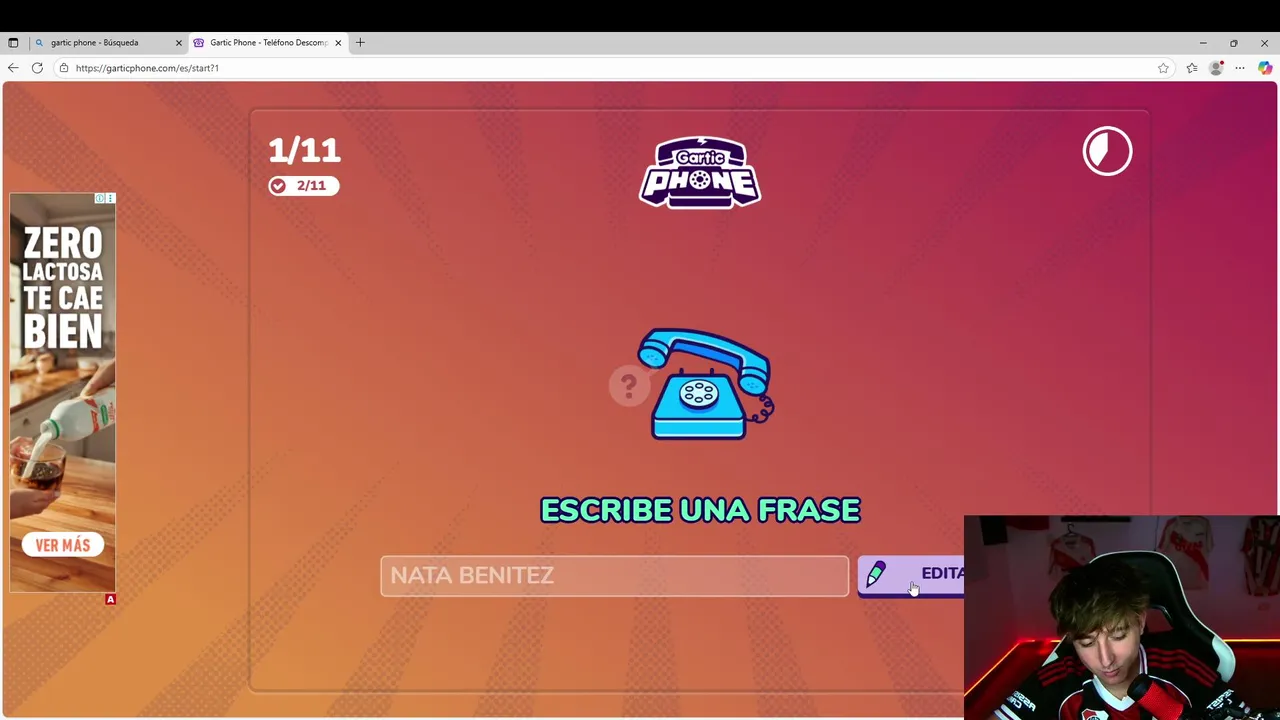Viewport: 1280px width, 720px height.
Task: Add this page to favorites star
Action: [x=1163, y=68]
